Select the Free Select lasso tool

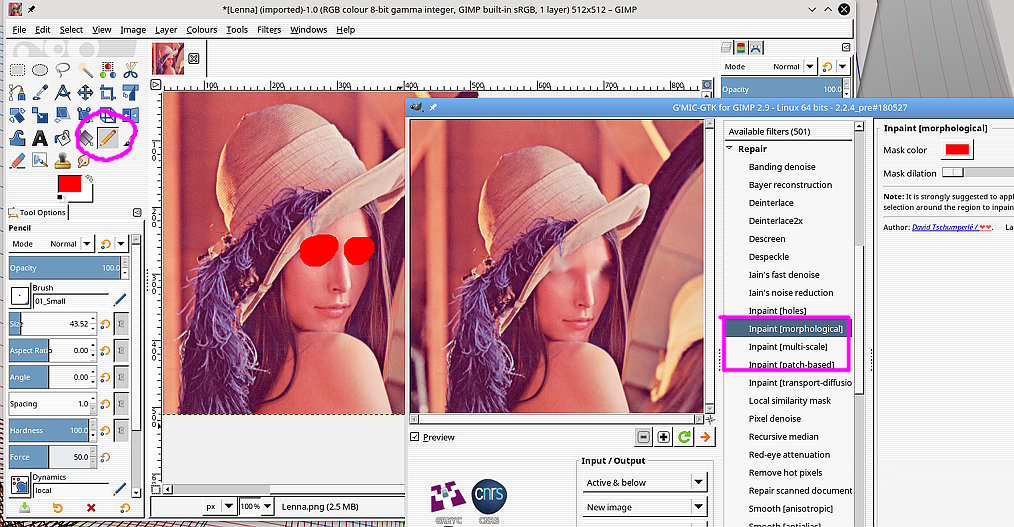63,70
